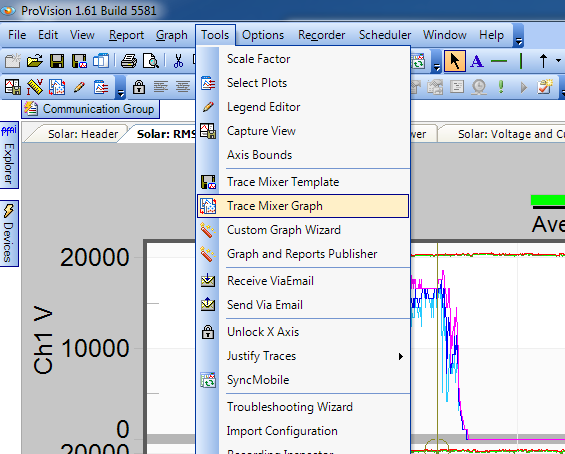Click the checklist with star toolbar icon

[x=545, y=87]
